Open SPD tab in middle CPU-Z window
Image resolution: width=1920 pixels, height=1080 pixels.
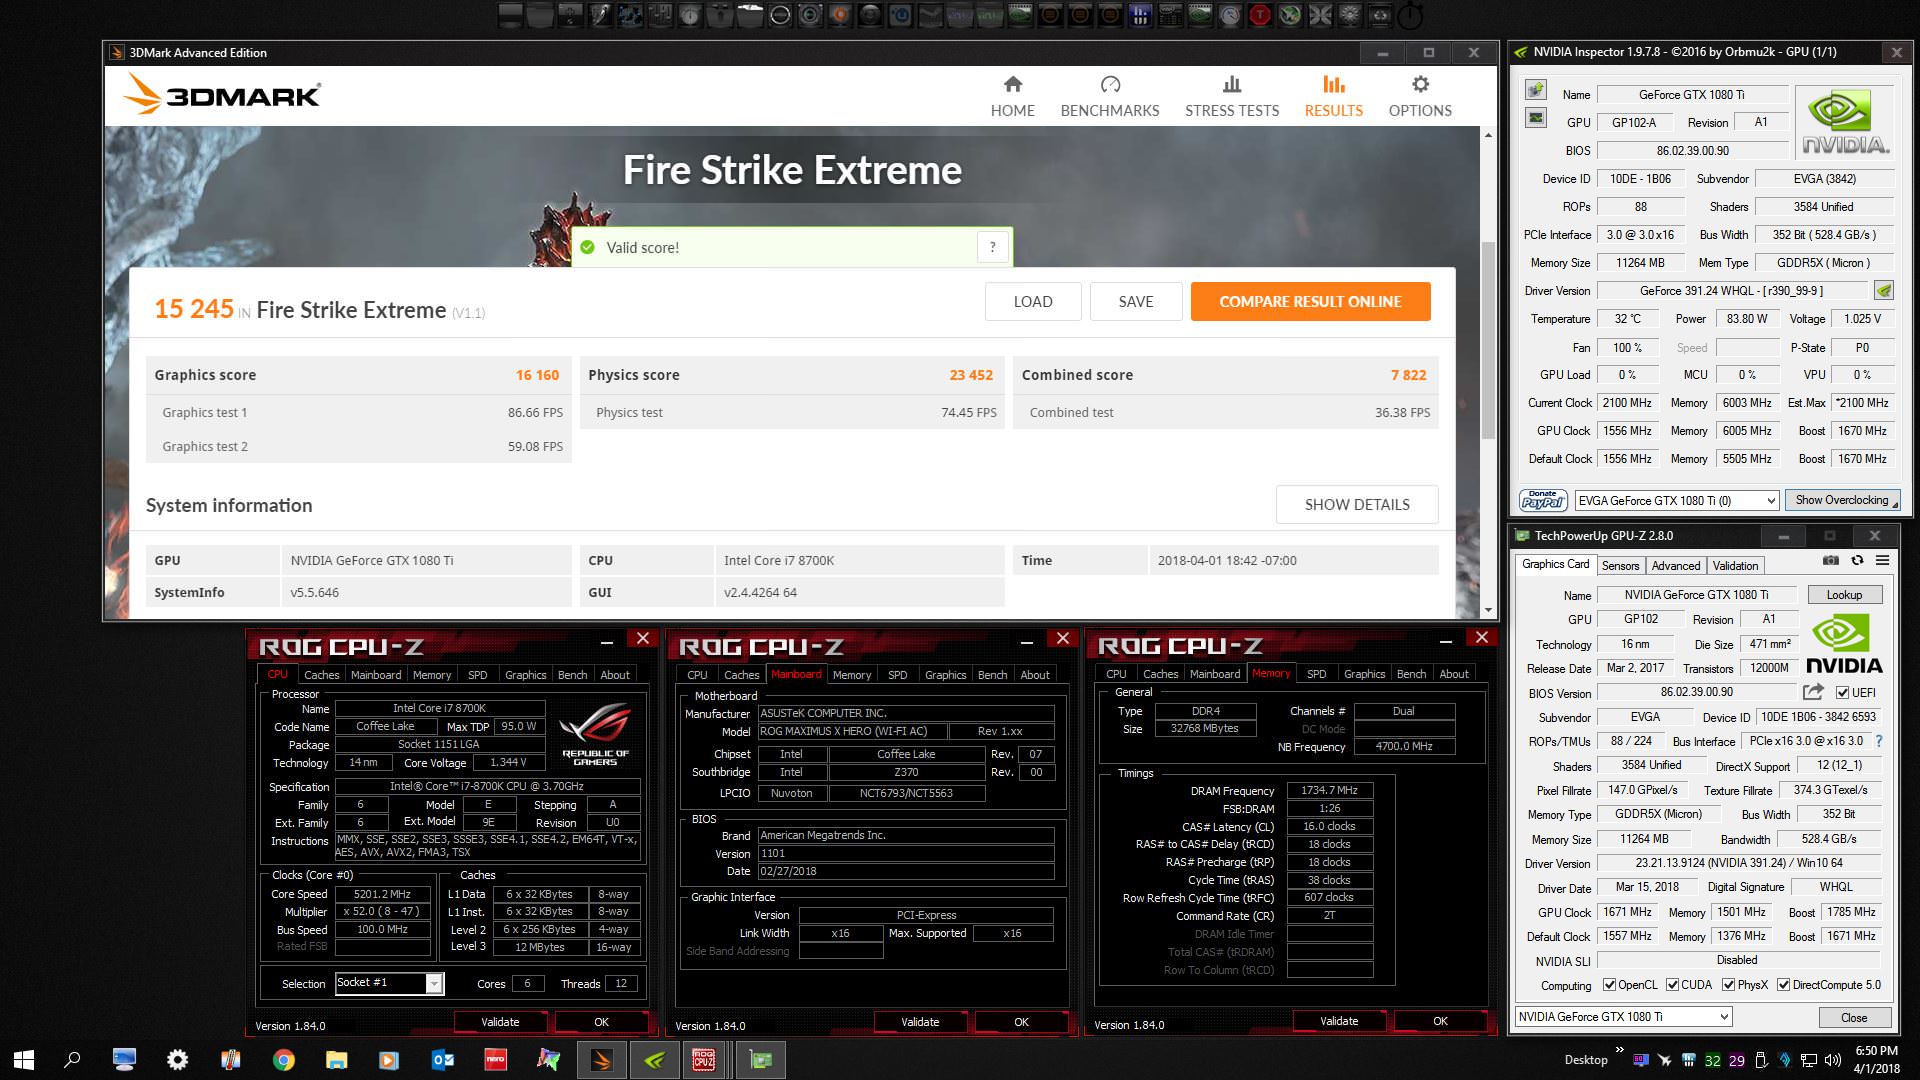coord(897,675)
